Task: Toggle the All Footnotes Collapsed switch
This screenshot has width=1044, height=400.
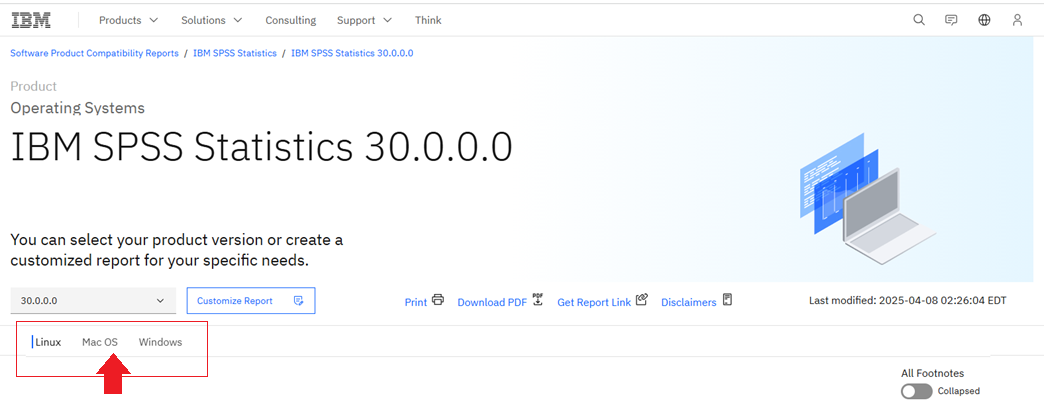Action: (x=916, y=391)
